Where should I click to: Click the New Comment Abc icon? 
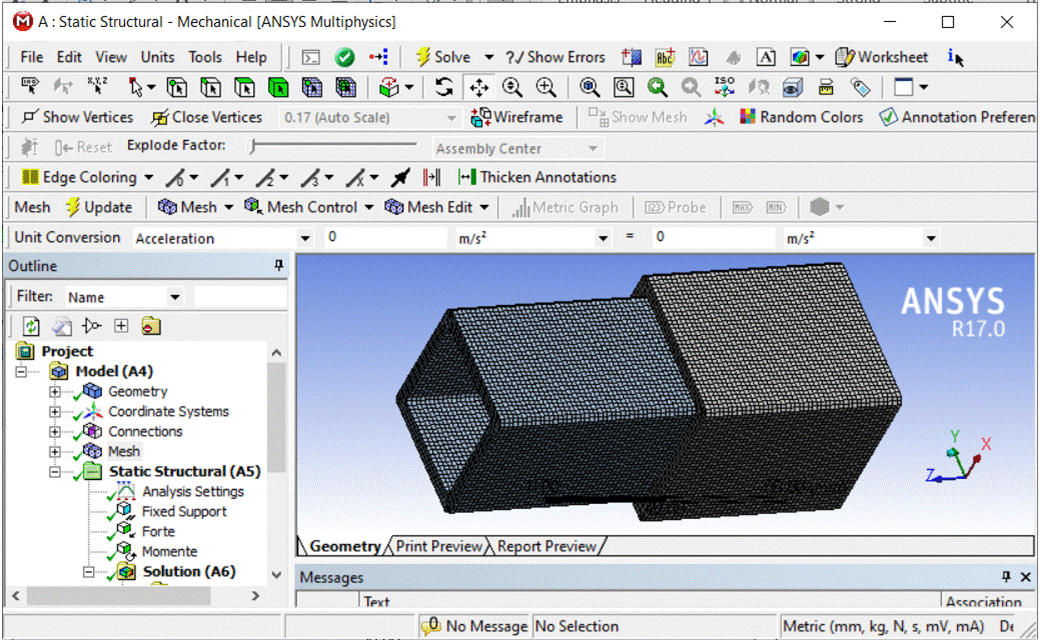click(x=665, y=58)
